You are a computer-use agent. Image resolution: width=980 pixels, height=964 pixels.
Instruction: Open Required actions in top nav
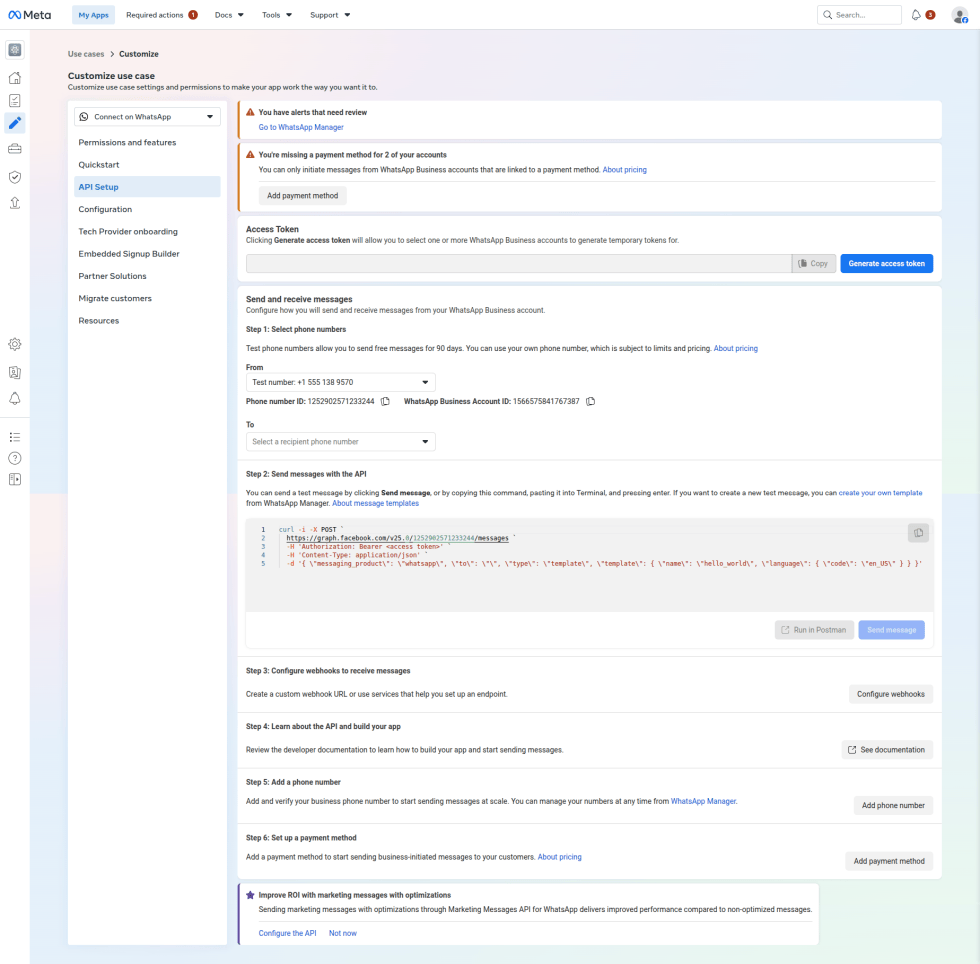[x=161, y=15]
